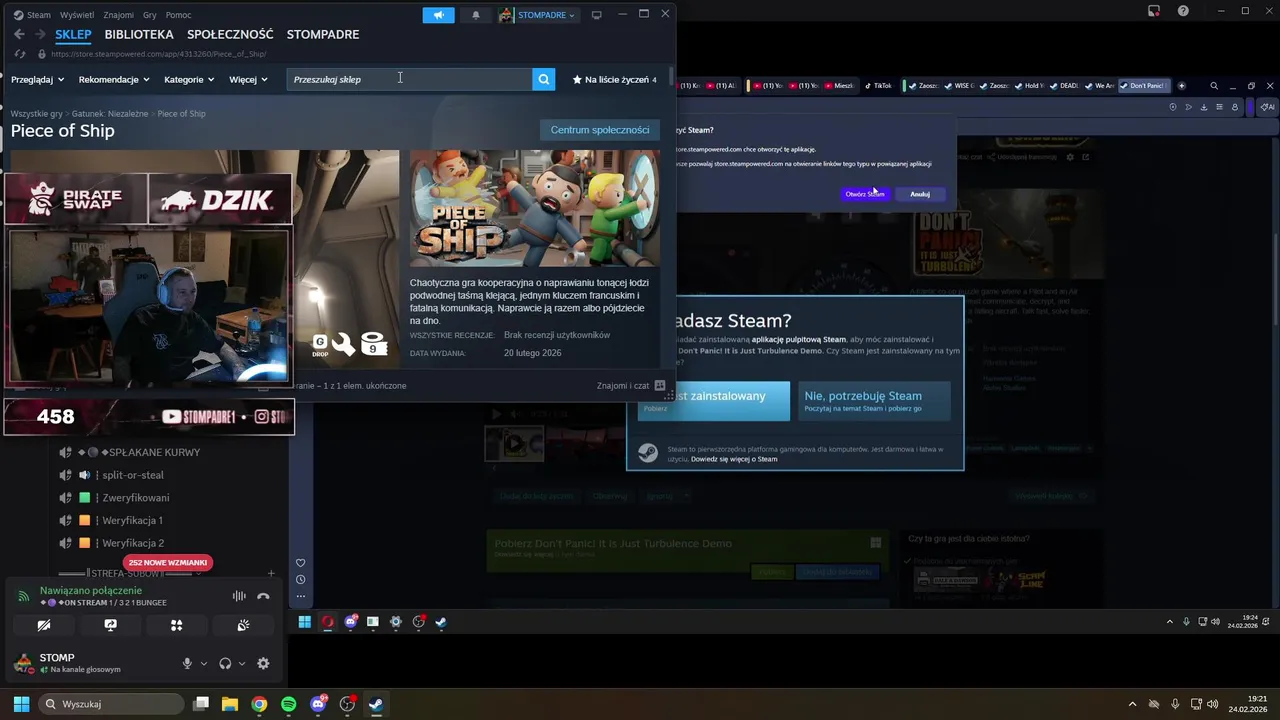This screenshot has height=720, width=1280.
Task: Expand the Kategorie menu
Action: 189,79
